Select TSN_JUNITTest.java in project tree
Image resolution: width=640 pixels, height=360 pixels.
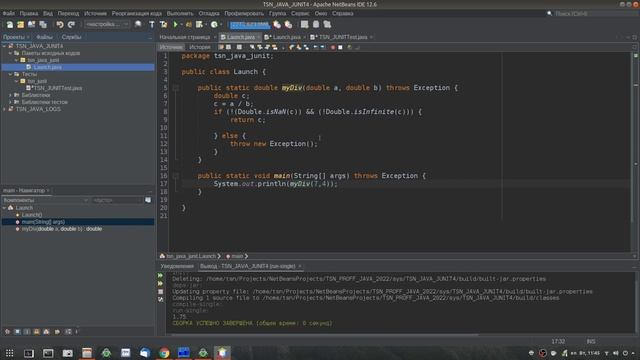pyautogui.click(x=57, y=88)
